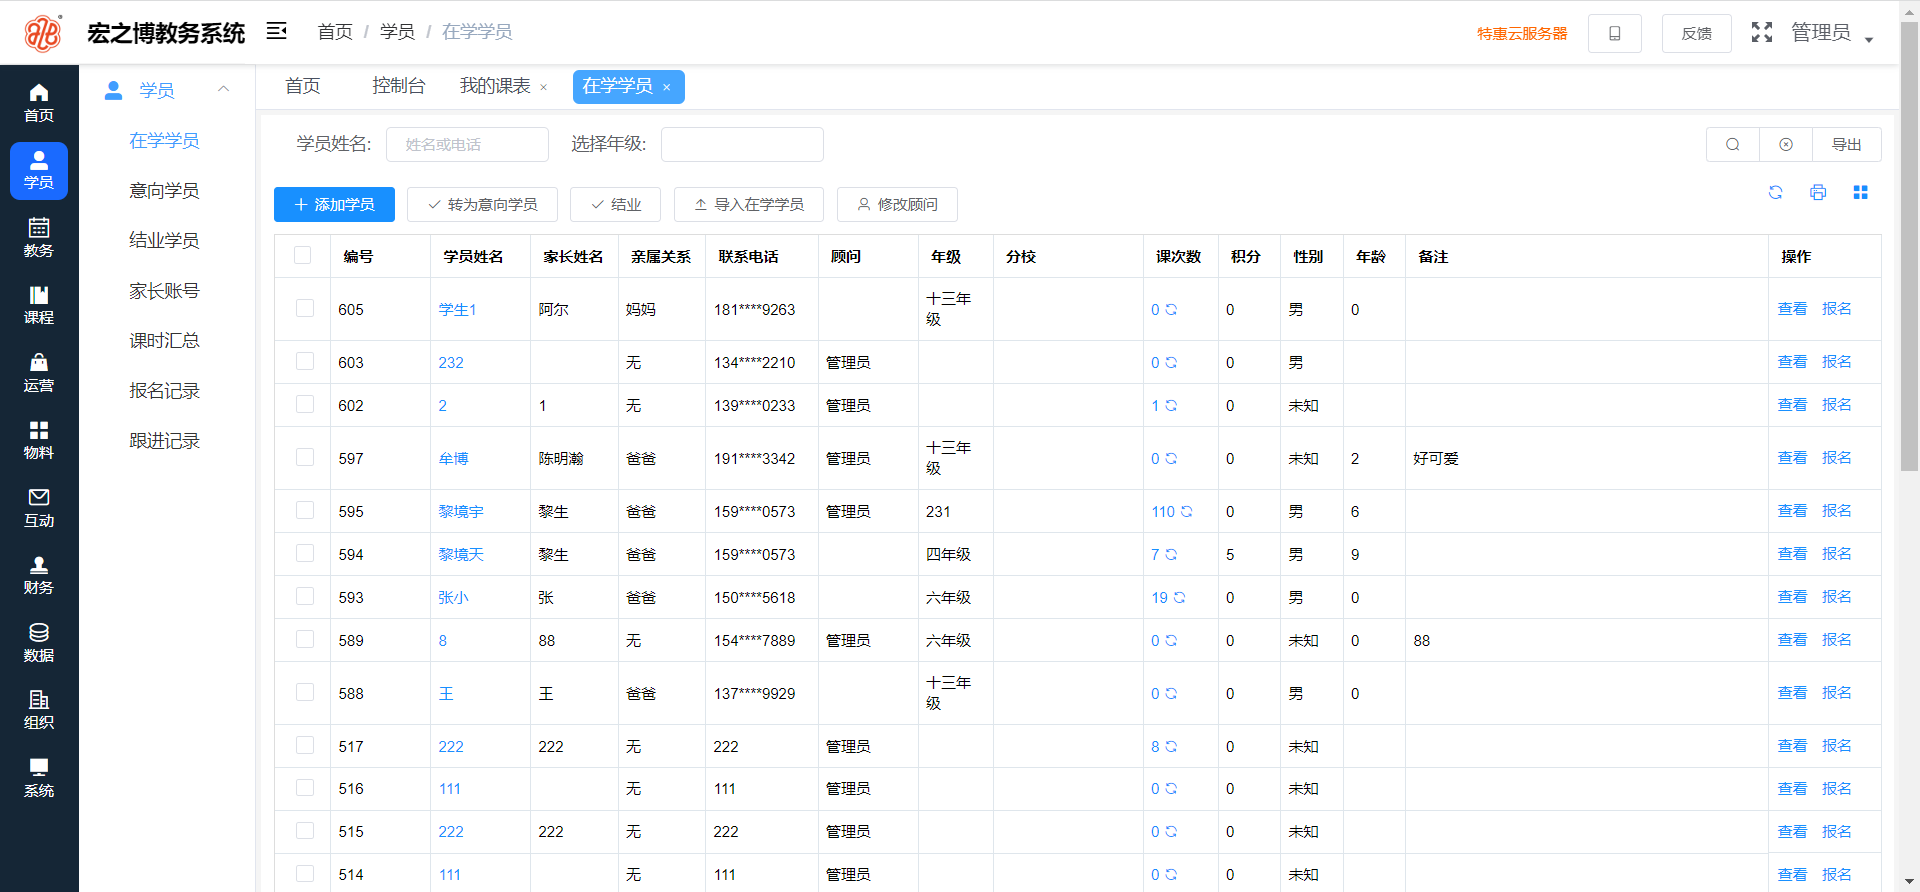Open 报名记录 in the submenu

pyautogui.click(x=164, y=391)
